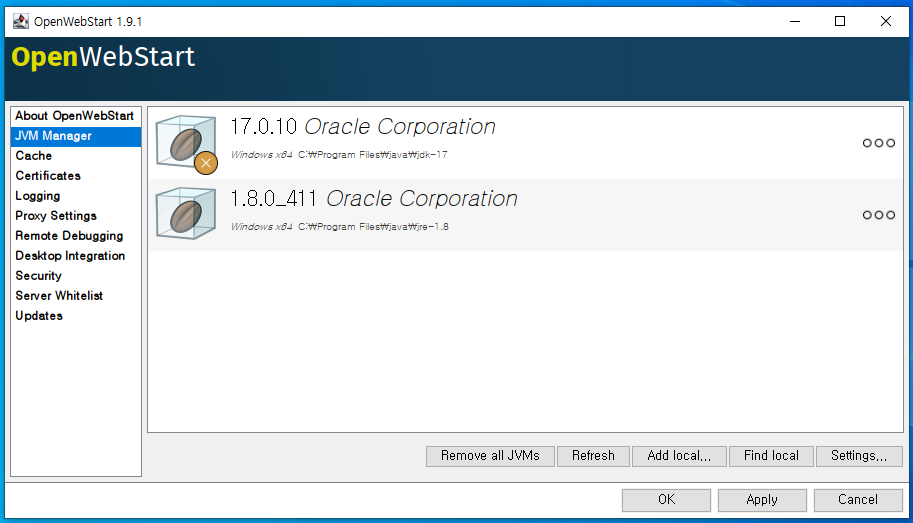The image size is (913, 523).
Task: Click the OpenWebStart banner logo
Action: [103, 58]
